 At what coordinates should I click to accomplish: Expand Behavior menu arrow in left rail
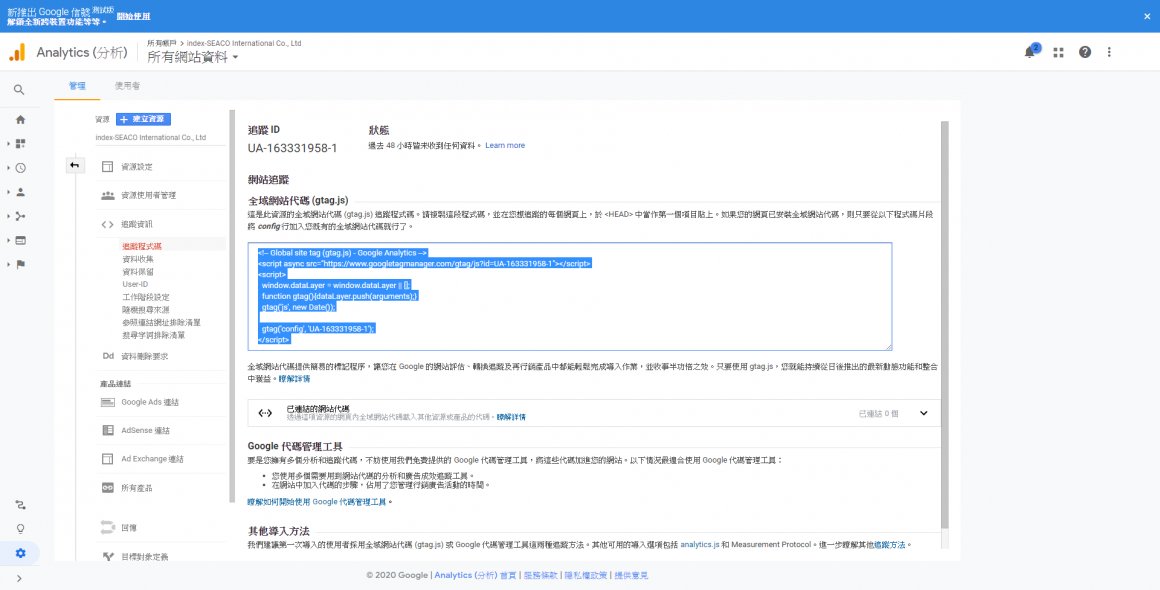8,240
